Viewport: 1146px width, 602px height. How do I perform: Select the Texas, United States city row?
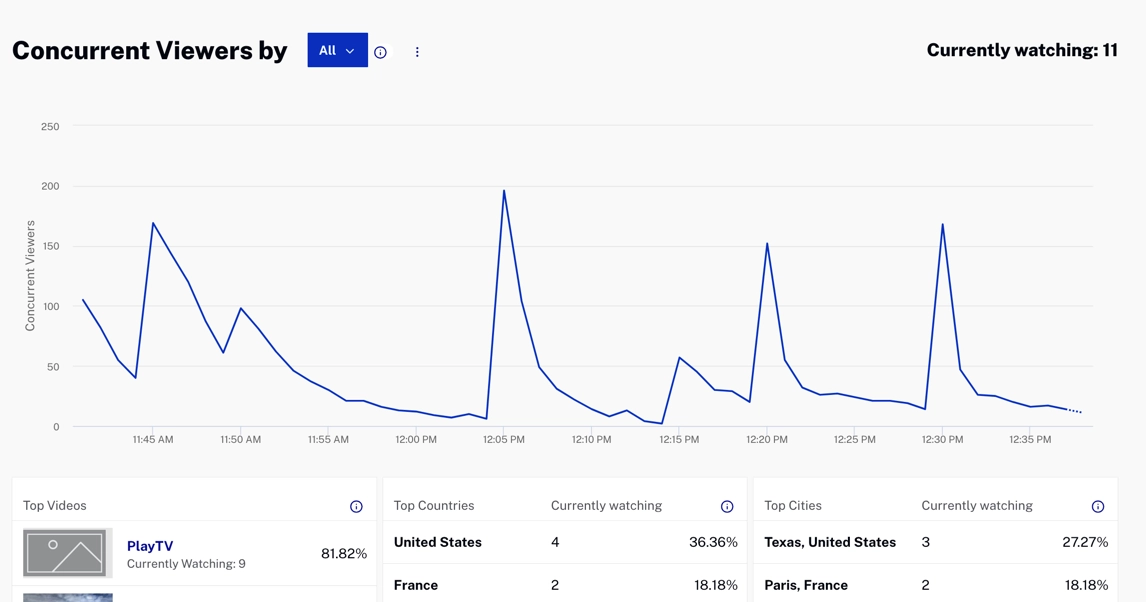pos(935,542)
